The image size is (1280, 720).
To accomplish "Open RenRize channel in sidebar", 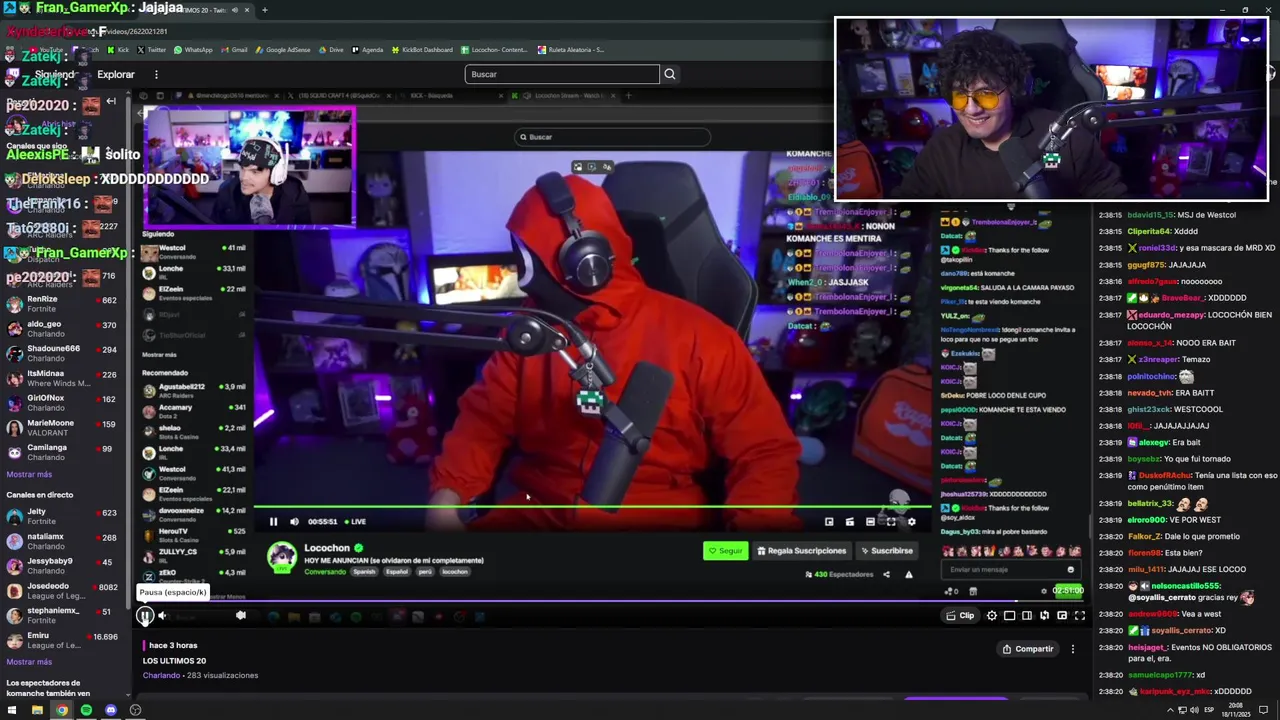I will pos(62,304).
